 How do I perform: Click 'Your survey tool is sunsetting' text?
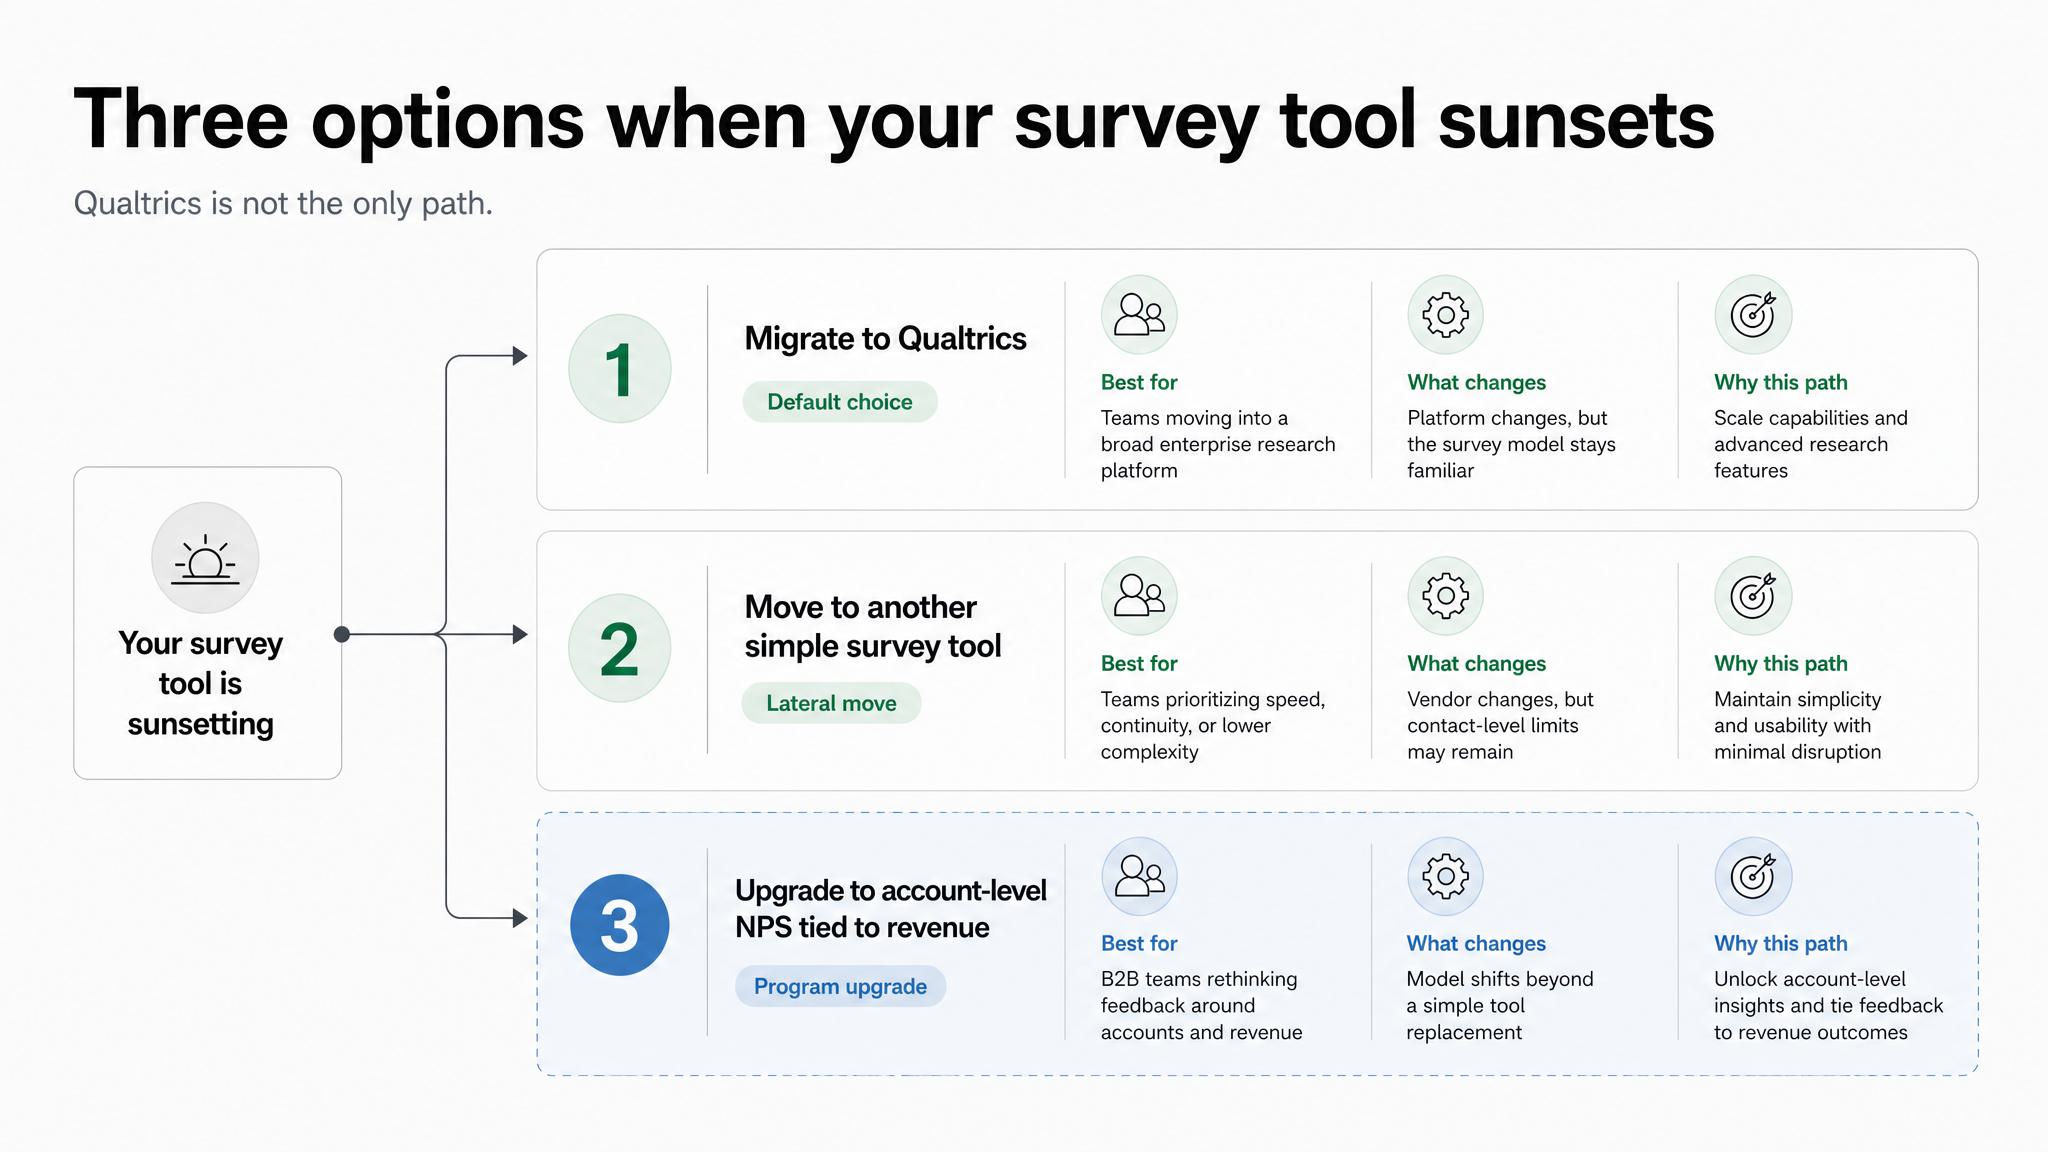[x=200, y=683]
